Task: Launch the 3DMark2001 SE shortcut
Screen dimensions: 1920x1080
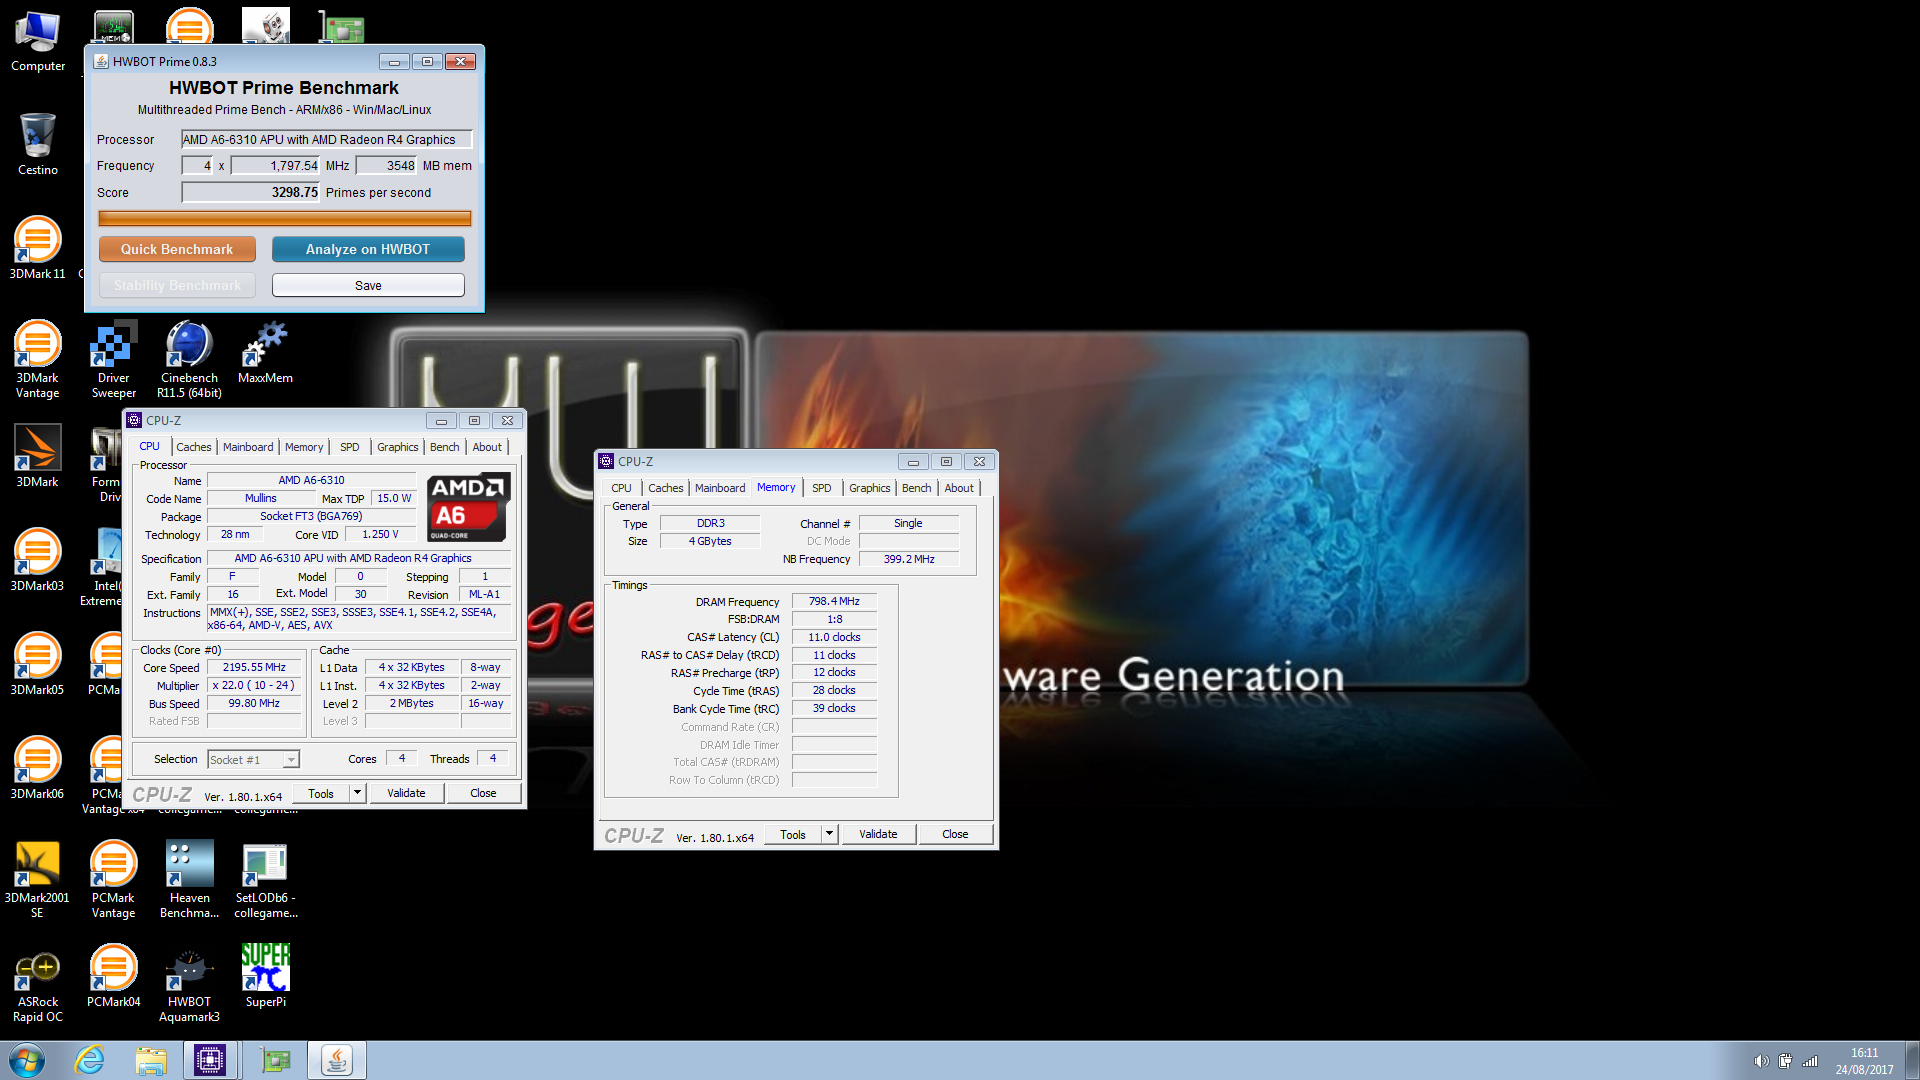Action: pos(38,878)
